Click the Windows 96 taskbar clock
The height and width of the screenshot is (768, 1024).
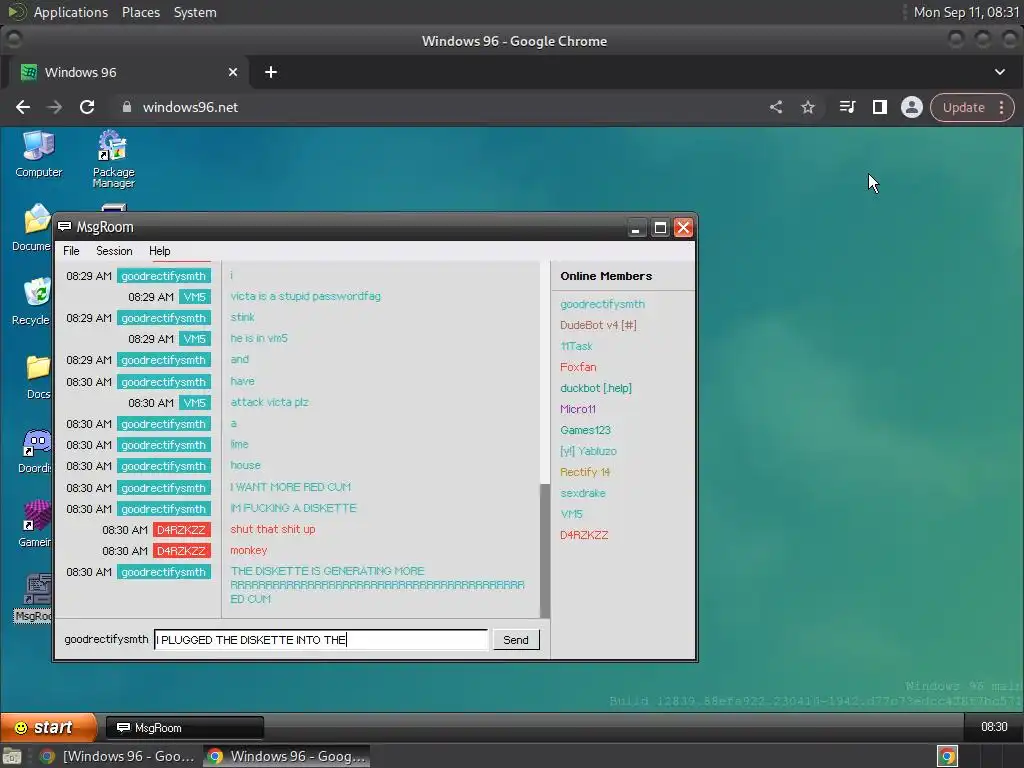pyautogui.click(x=994, y=727)
